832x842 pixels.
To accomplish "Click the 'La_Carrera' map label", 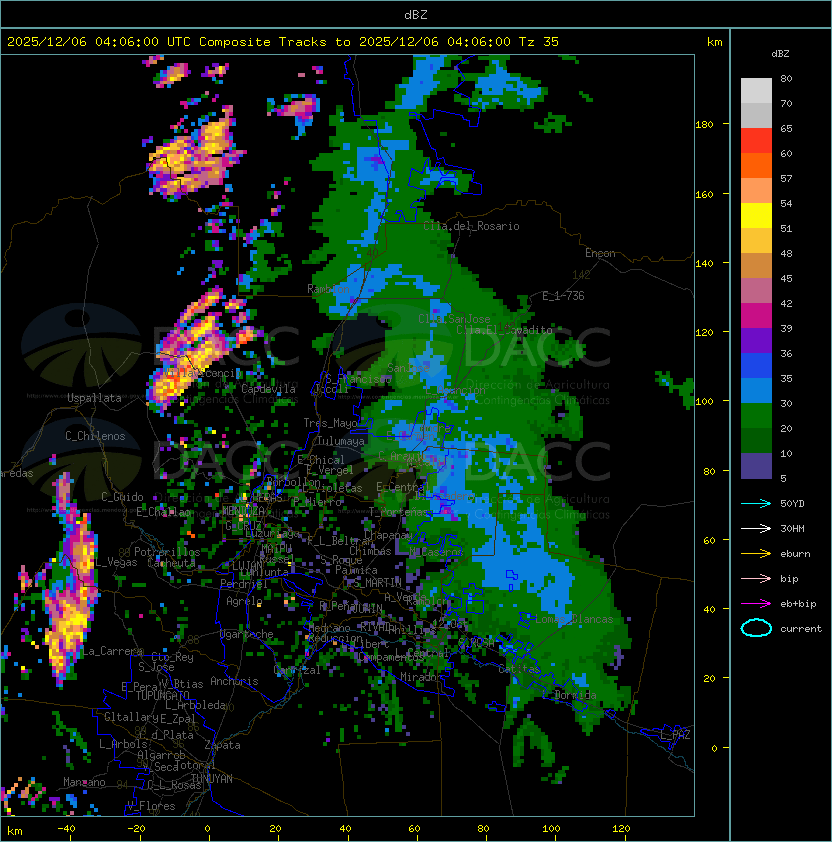I will coord(111,651).
